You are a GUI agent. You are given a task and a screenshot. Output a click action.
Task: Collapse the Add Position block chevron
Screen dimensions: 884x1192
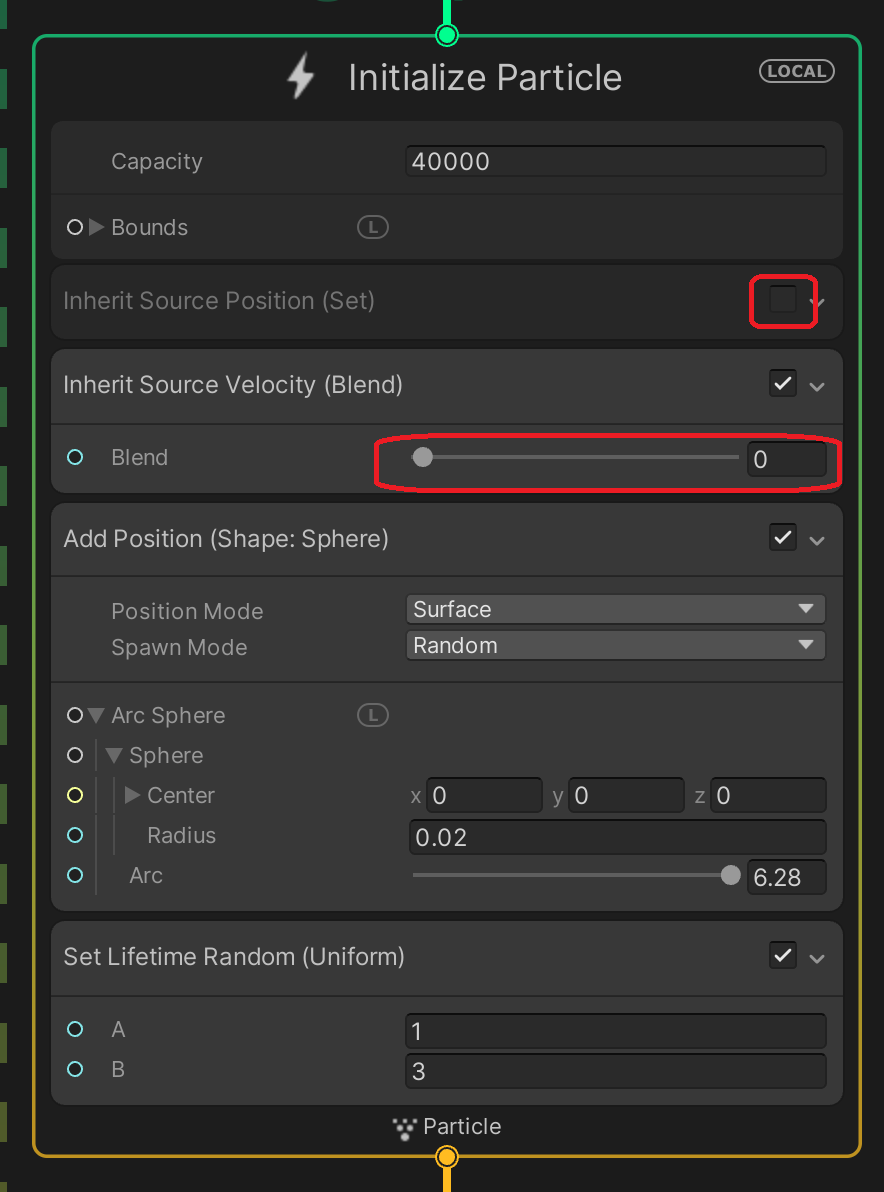(x=817, y=541)
